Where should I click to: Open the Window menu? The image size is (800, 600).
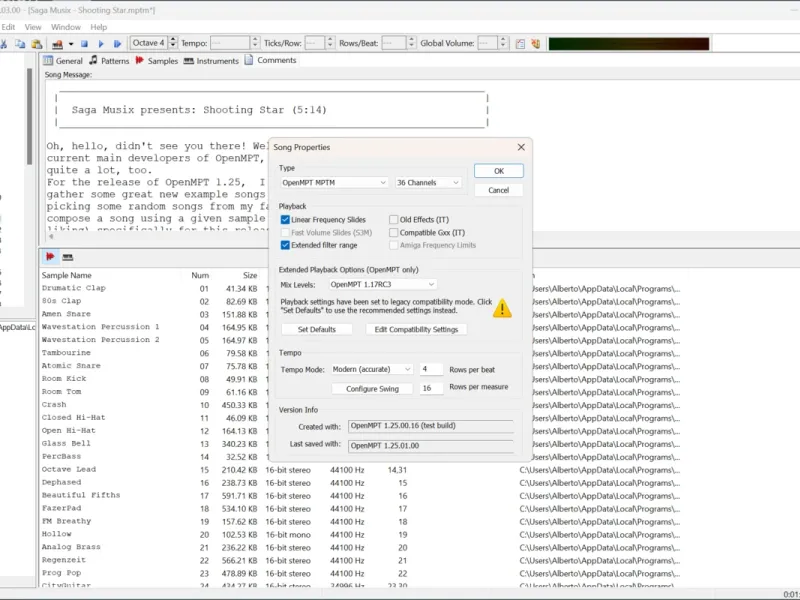(66, 27)
